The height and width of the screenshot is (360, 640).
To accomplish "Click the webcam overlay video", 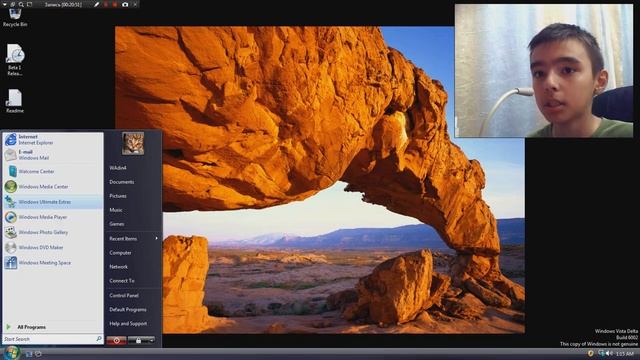I will click(544, 71).
